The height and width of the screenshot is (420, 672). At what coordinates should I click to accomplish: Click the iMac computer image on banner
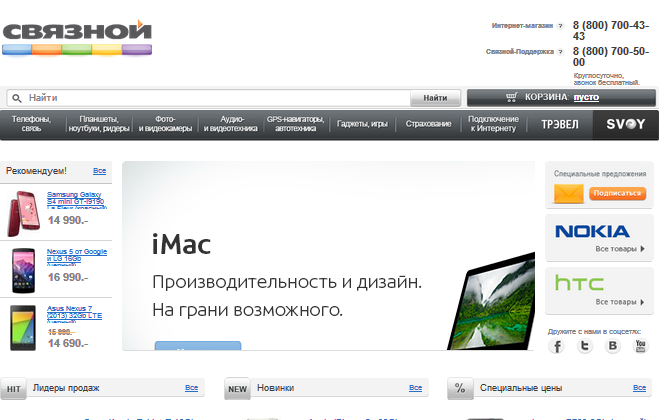491,302
